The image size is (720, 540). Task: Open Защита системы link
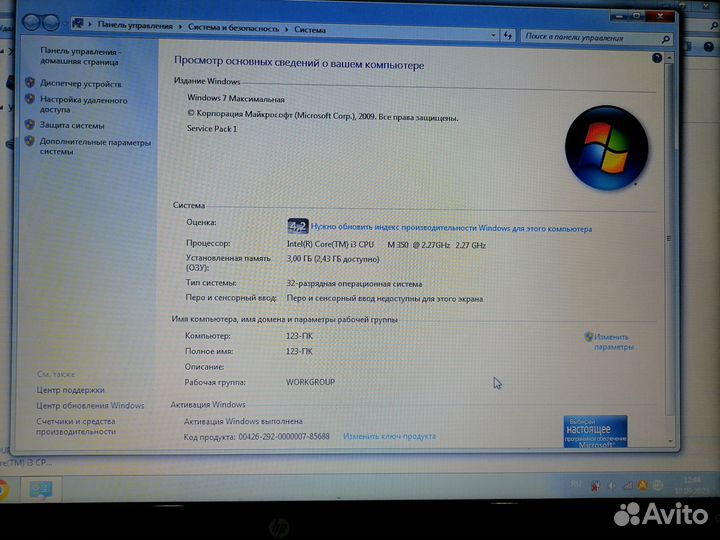[x=72, y=125]
